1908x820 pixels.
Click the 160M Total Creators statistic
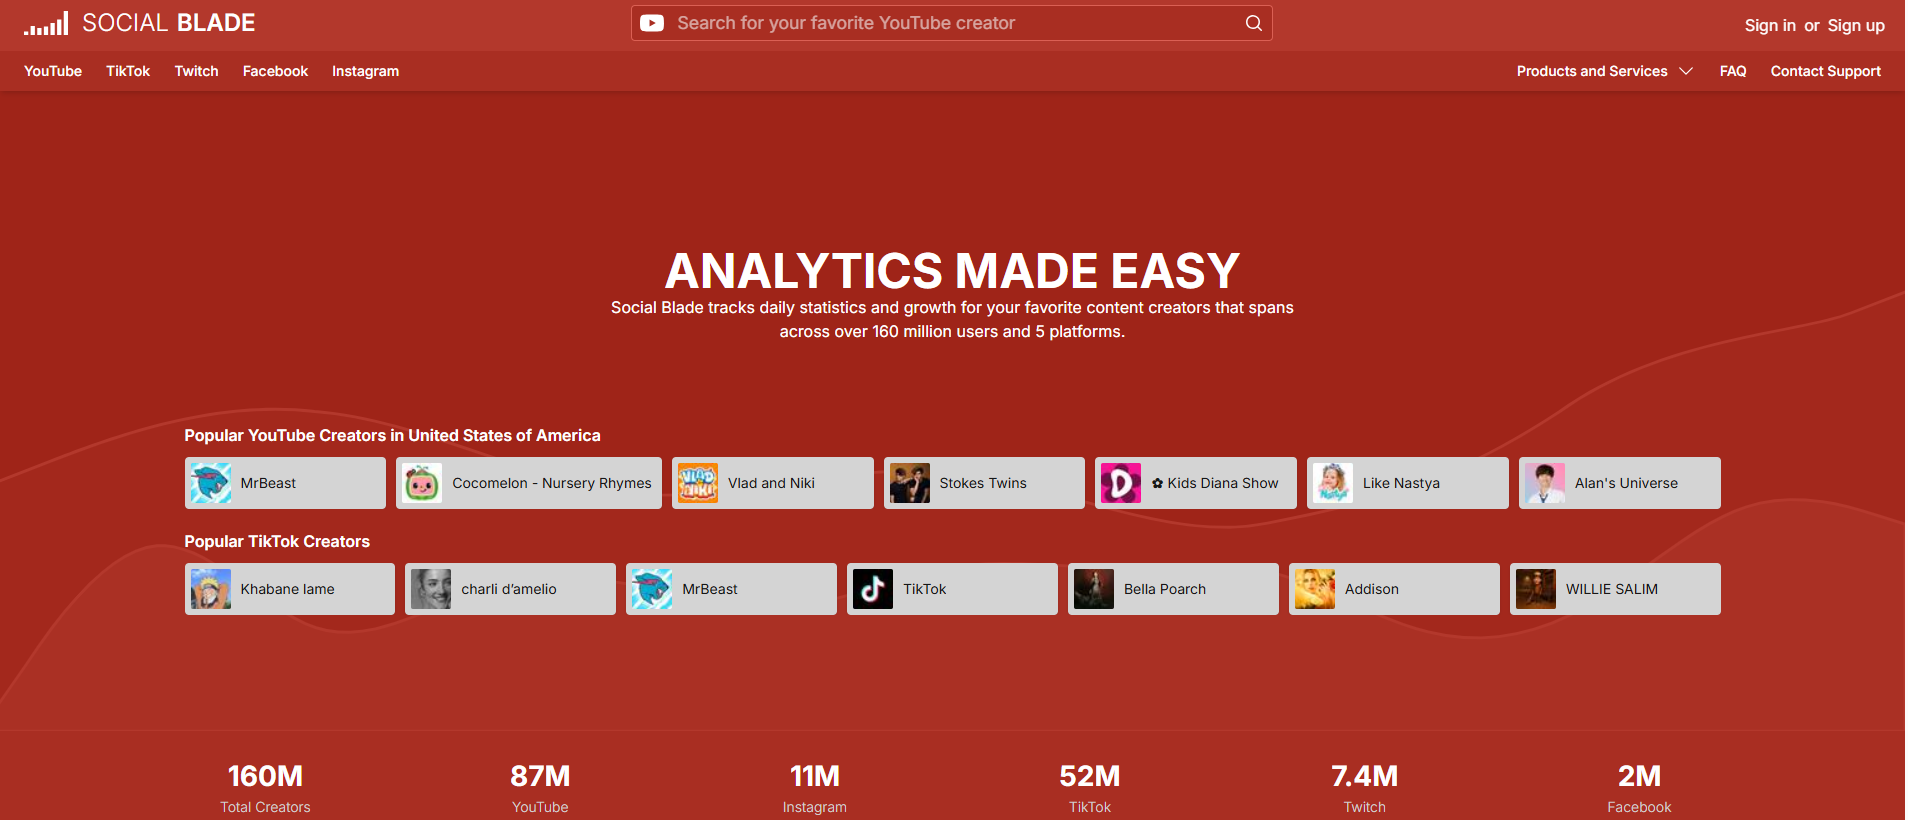[265, 789]
